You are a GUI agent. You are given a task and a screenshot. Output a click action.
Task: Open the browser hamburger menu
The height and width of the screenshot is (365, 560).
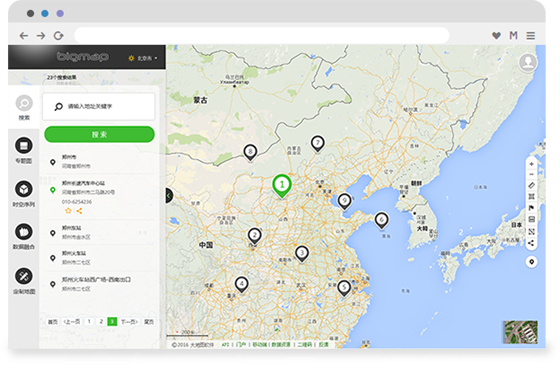click(531, 36)
